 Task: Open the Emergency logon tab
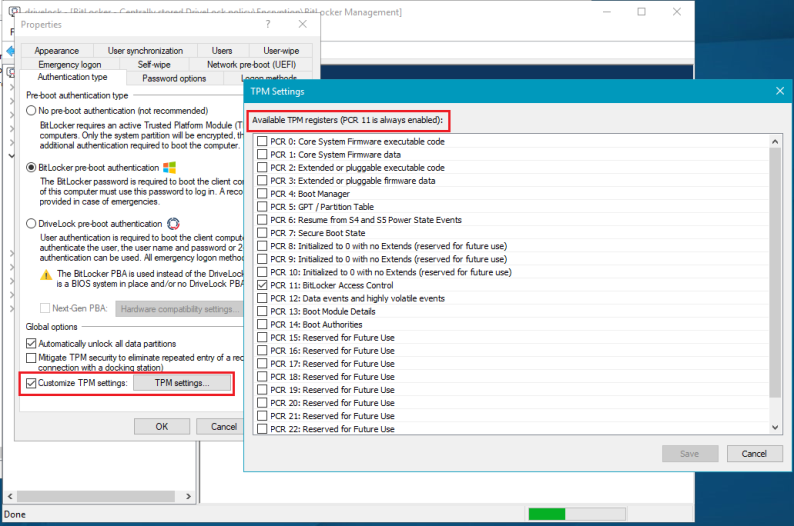click(72, 64)
